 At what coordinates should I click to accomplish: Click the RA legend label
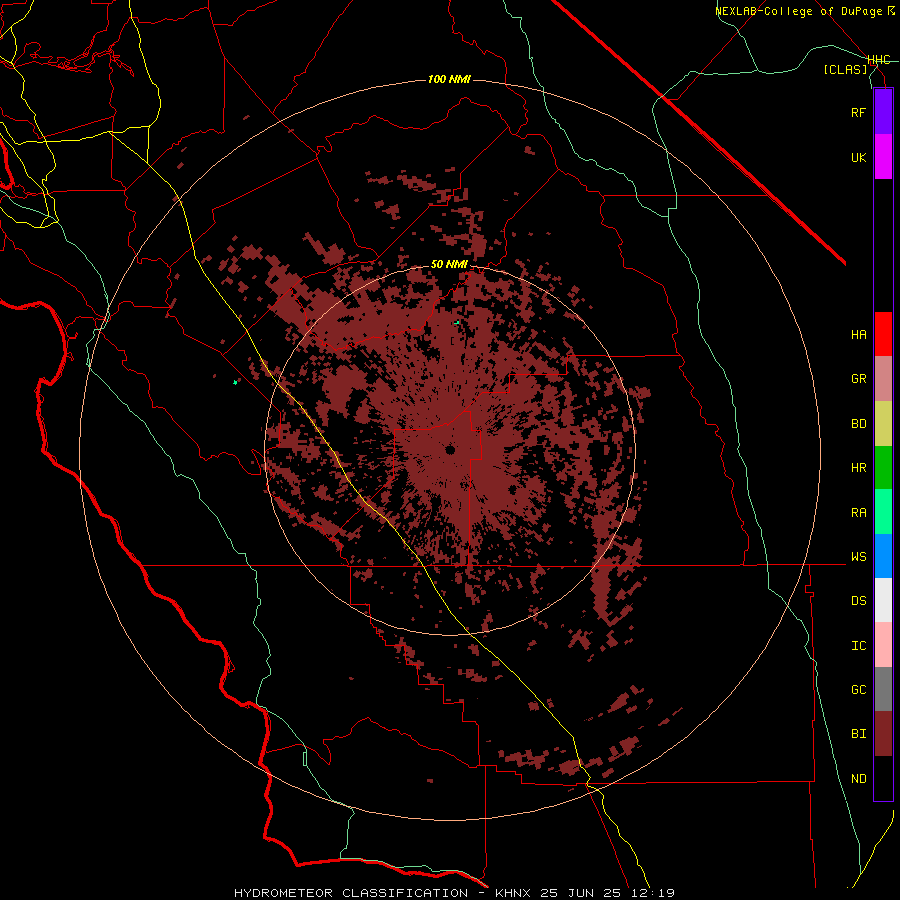859,513
